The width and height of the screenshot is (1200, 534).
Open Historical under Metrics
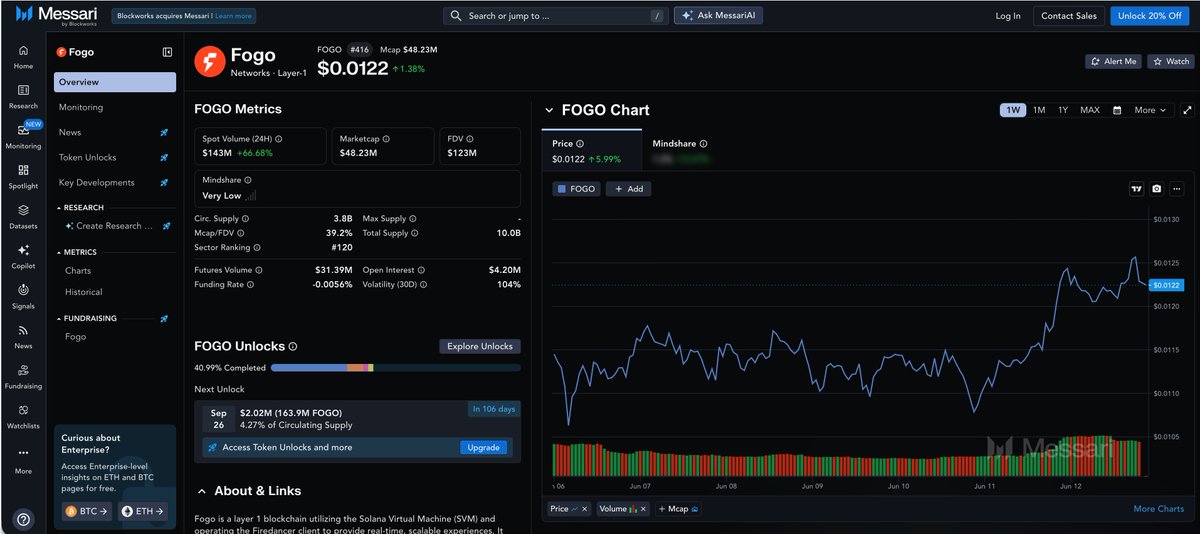(83, 292)
